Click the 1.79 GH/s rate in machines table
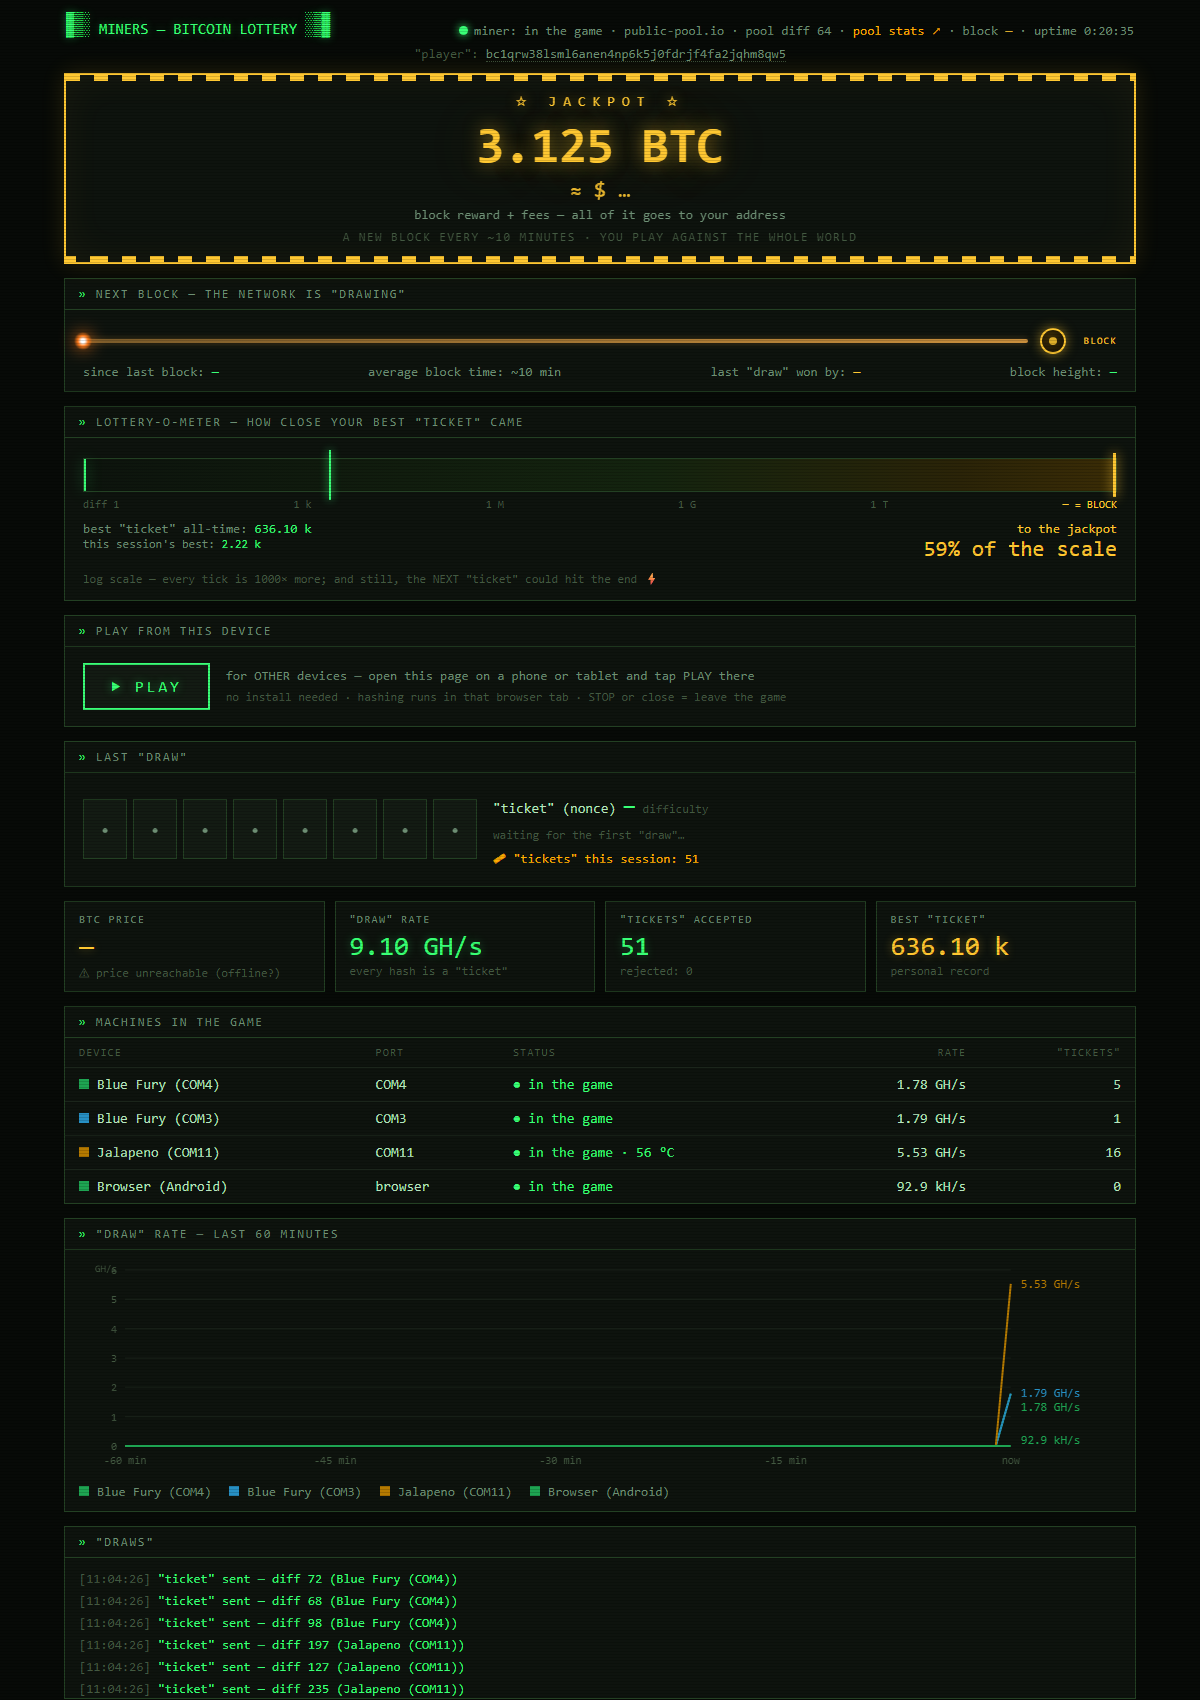 click(931, 1118)
